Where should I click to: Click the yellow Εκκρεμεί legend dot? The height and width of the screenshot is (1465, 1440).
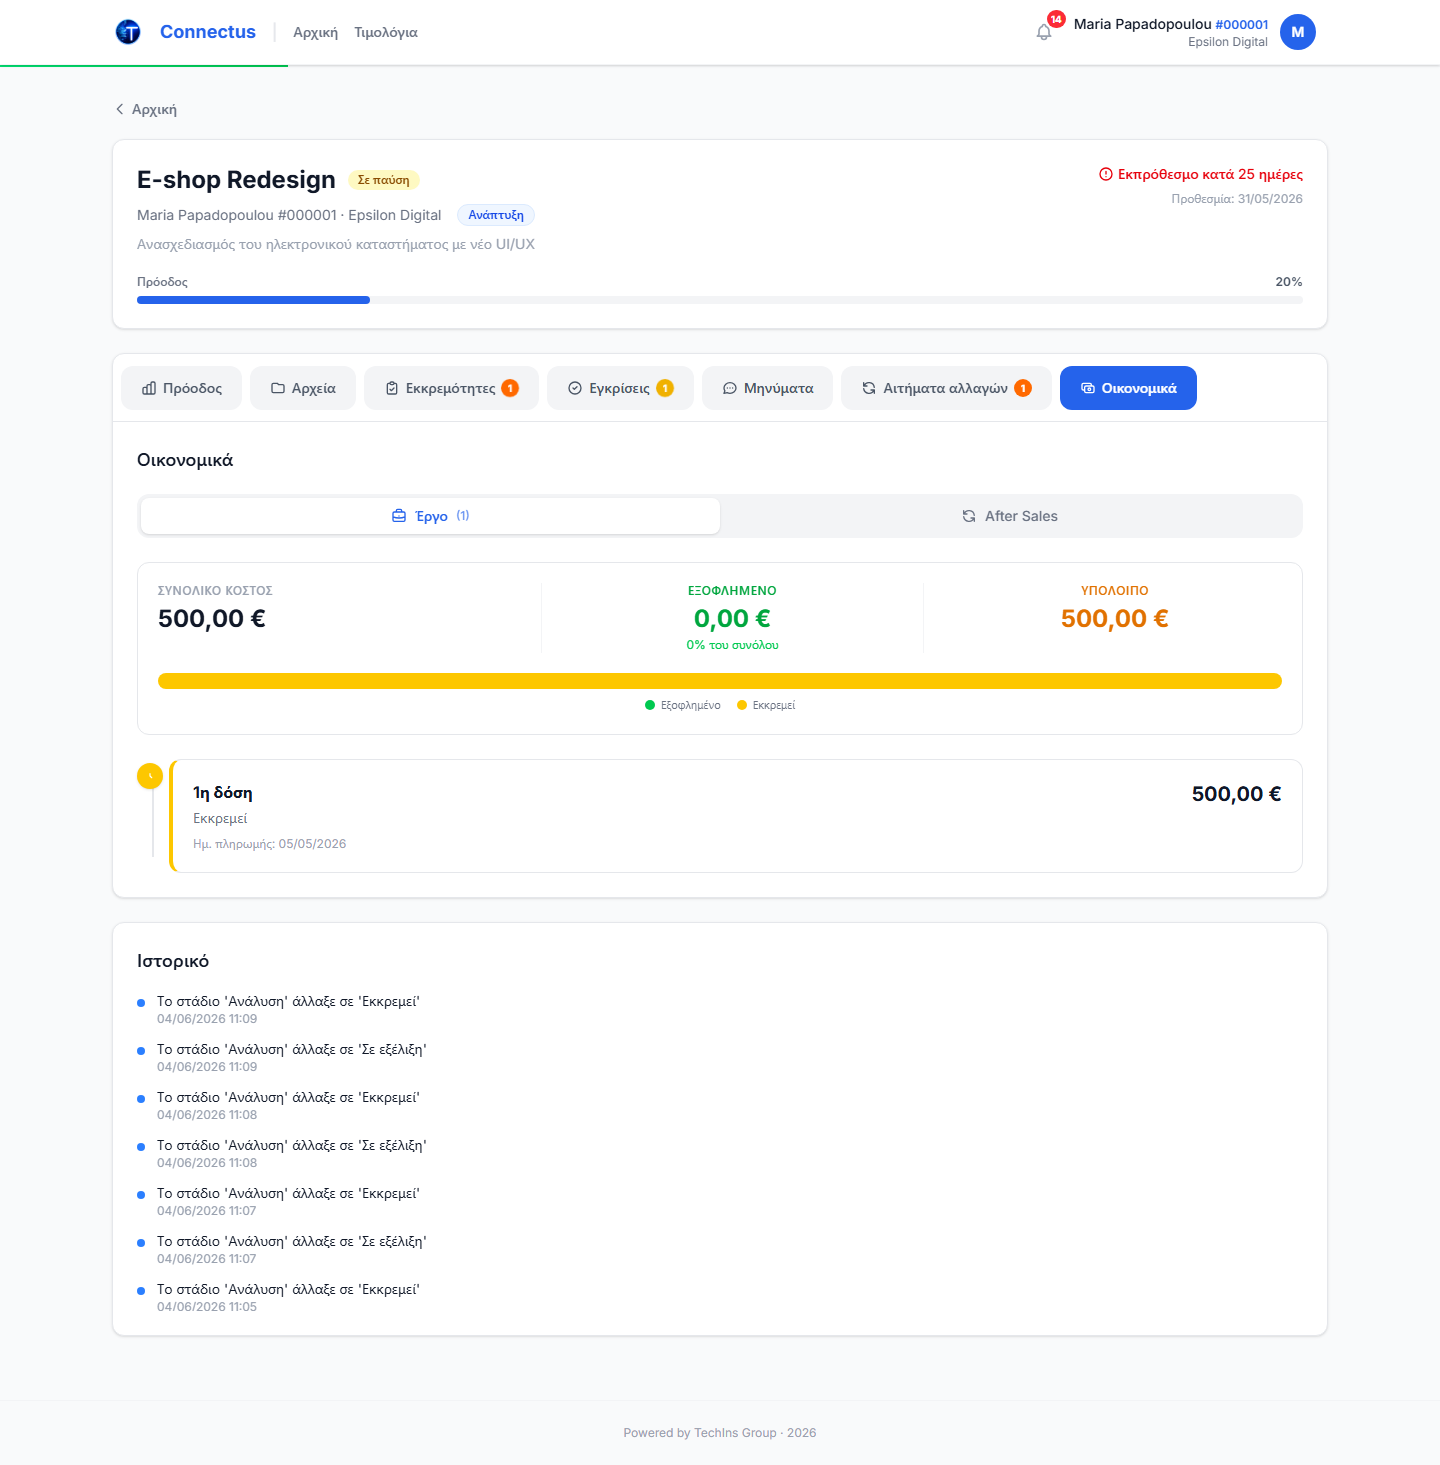742,705
